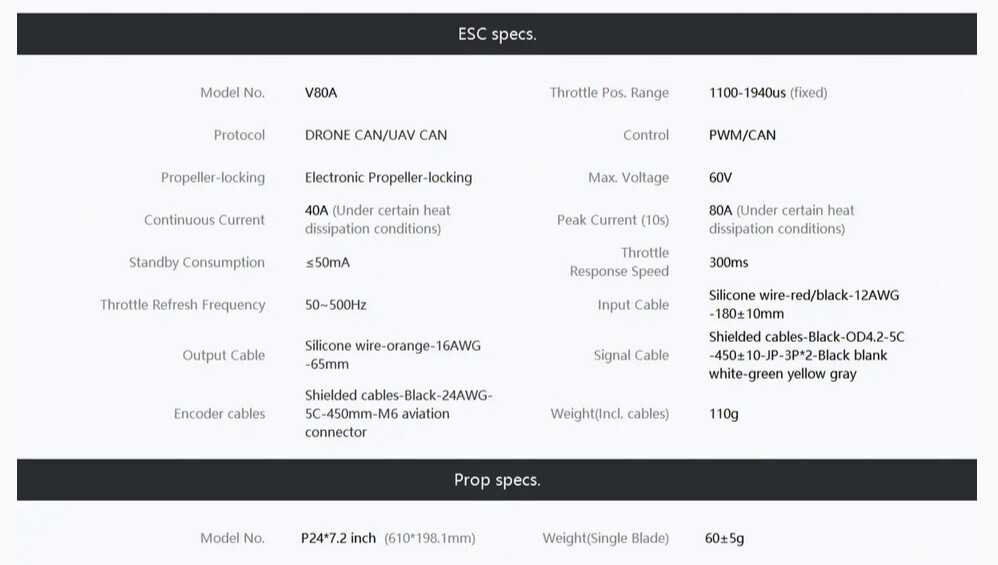This screenshot has width=998, height=565.
Task: Click the 50~500Hz refresh frequency value
Action: click(335, 305)
